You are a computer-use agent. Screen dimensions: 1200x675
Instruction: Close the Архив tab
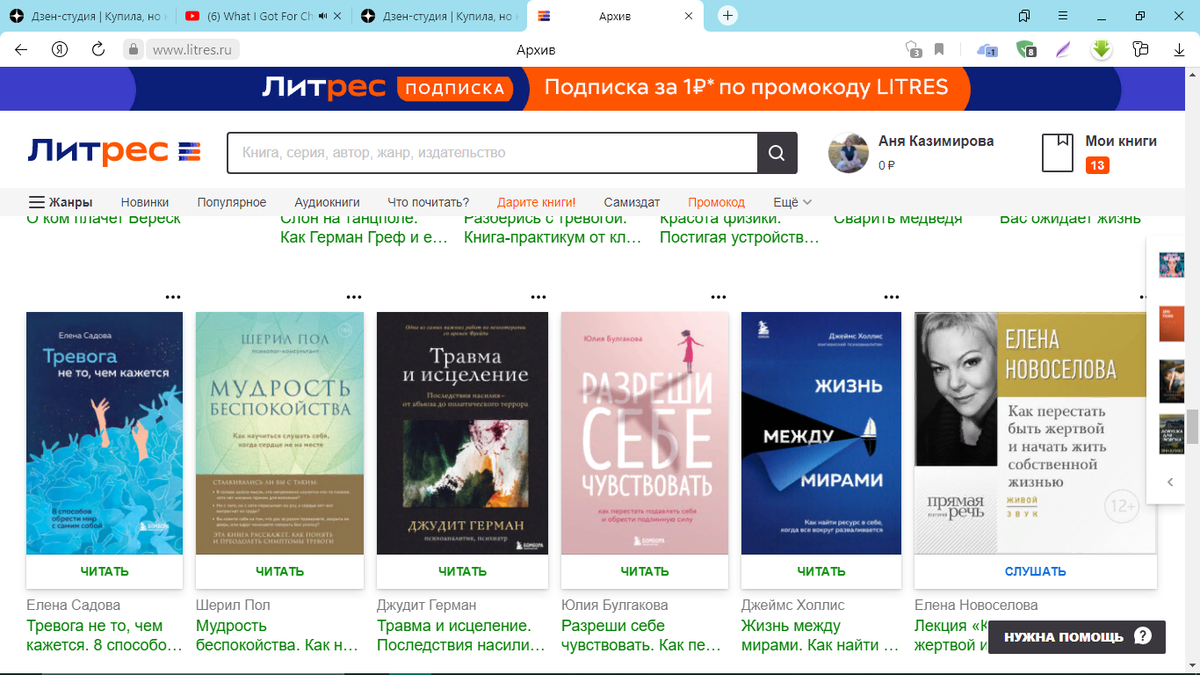click(x=688, y=16)
